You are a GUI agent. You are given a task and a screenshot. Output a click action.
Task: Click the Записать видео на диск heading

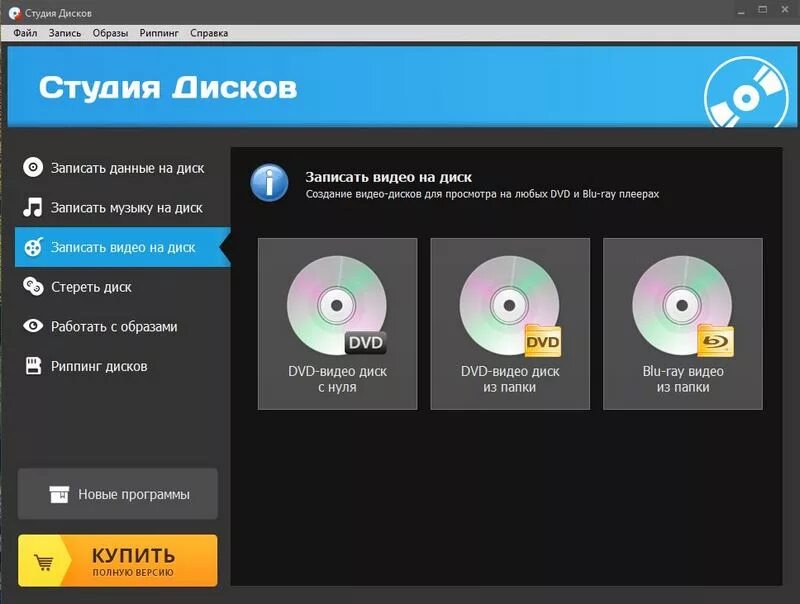388,177
